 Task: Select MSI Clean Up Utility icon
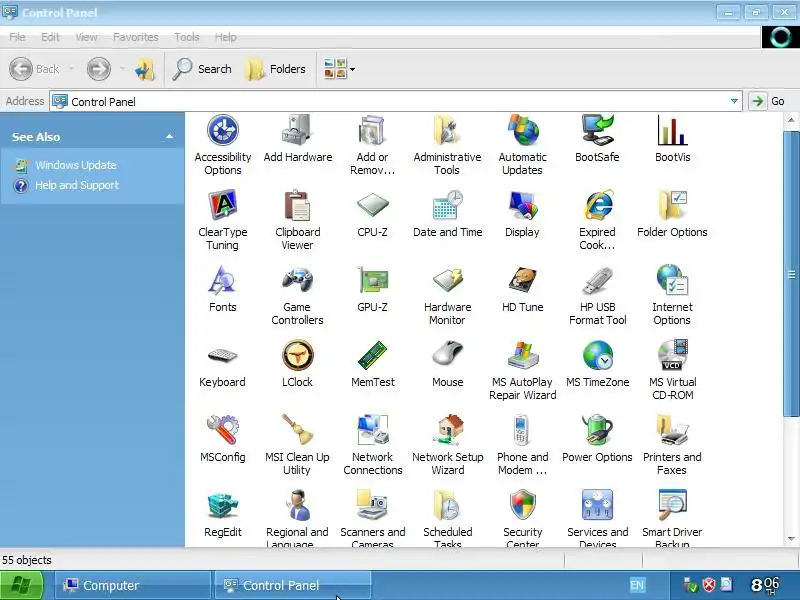point(297,430)
